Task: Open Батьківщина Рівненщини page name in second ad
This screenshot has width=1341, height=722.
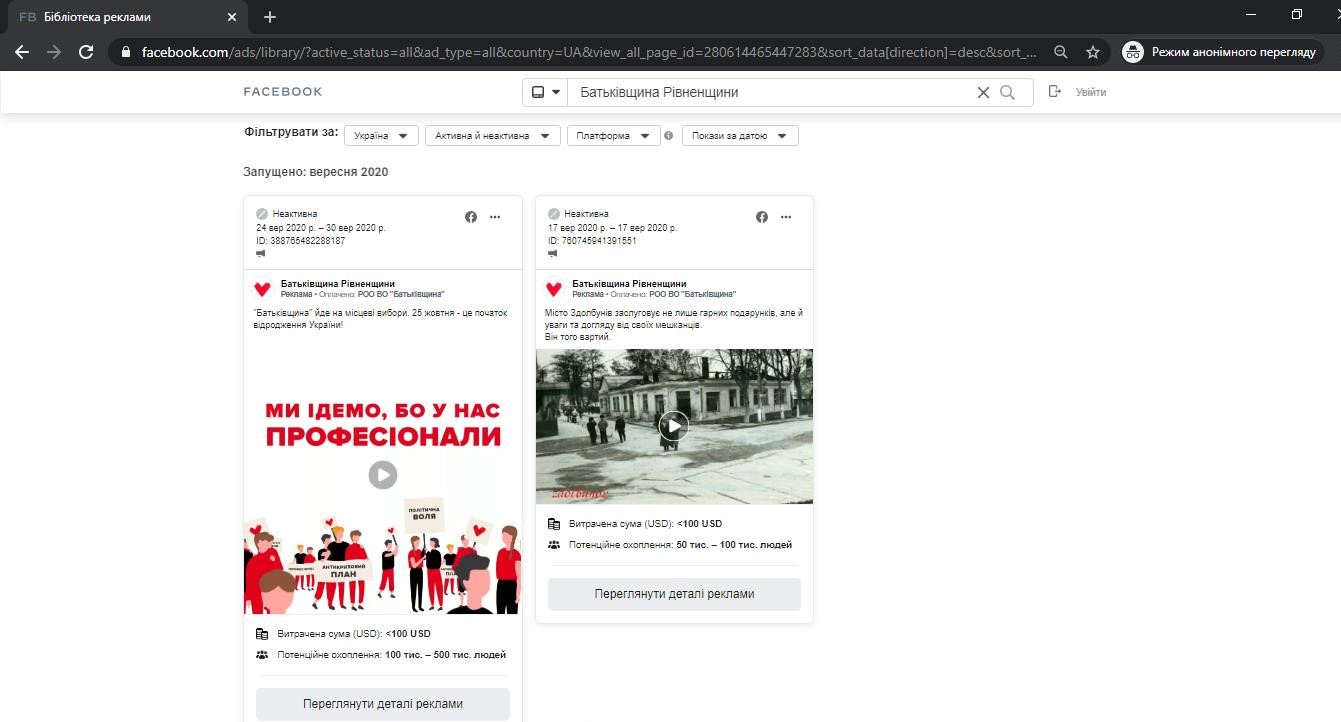Action: click(629, 284)
